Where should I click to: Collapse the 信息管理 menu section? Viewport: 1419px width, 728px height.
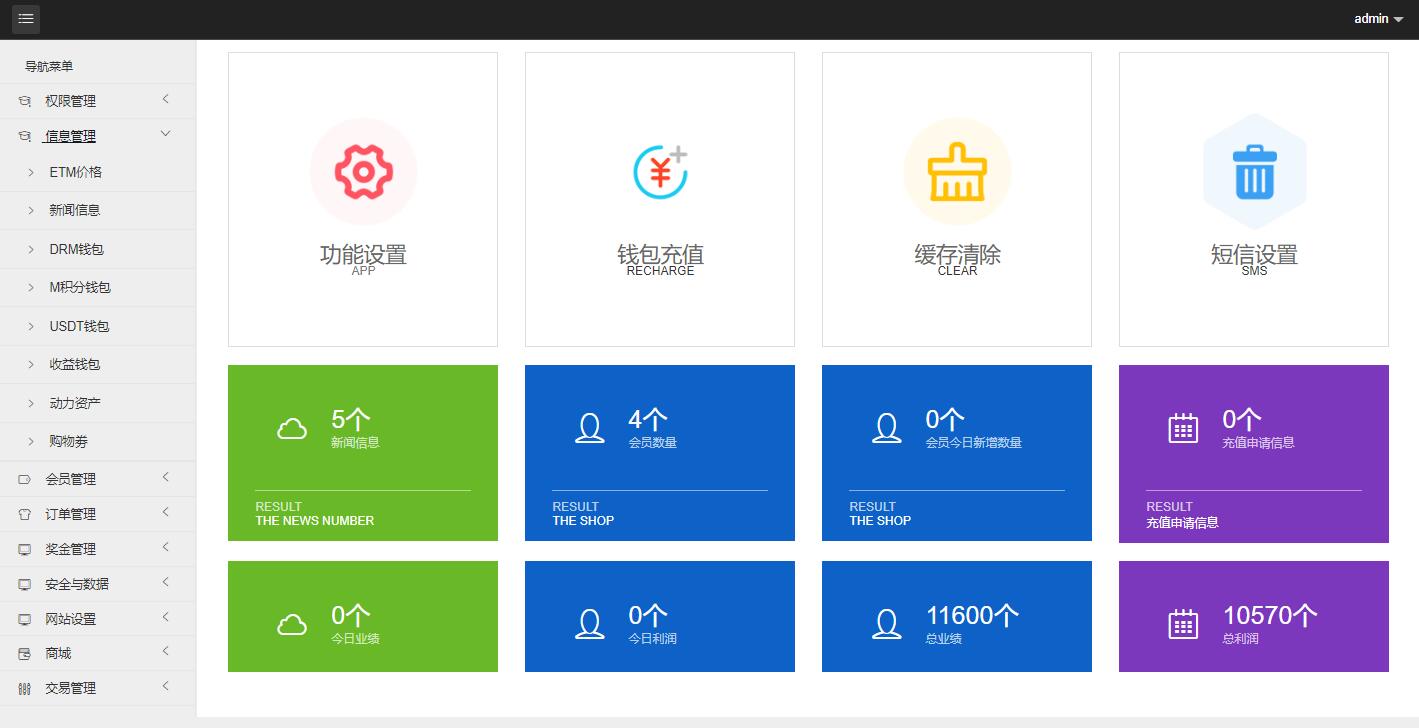click(70, 135)
